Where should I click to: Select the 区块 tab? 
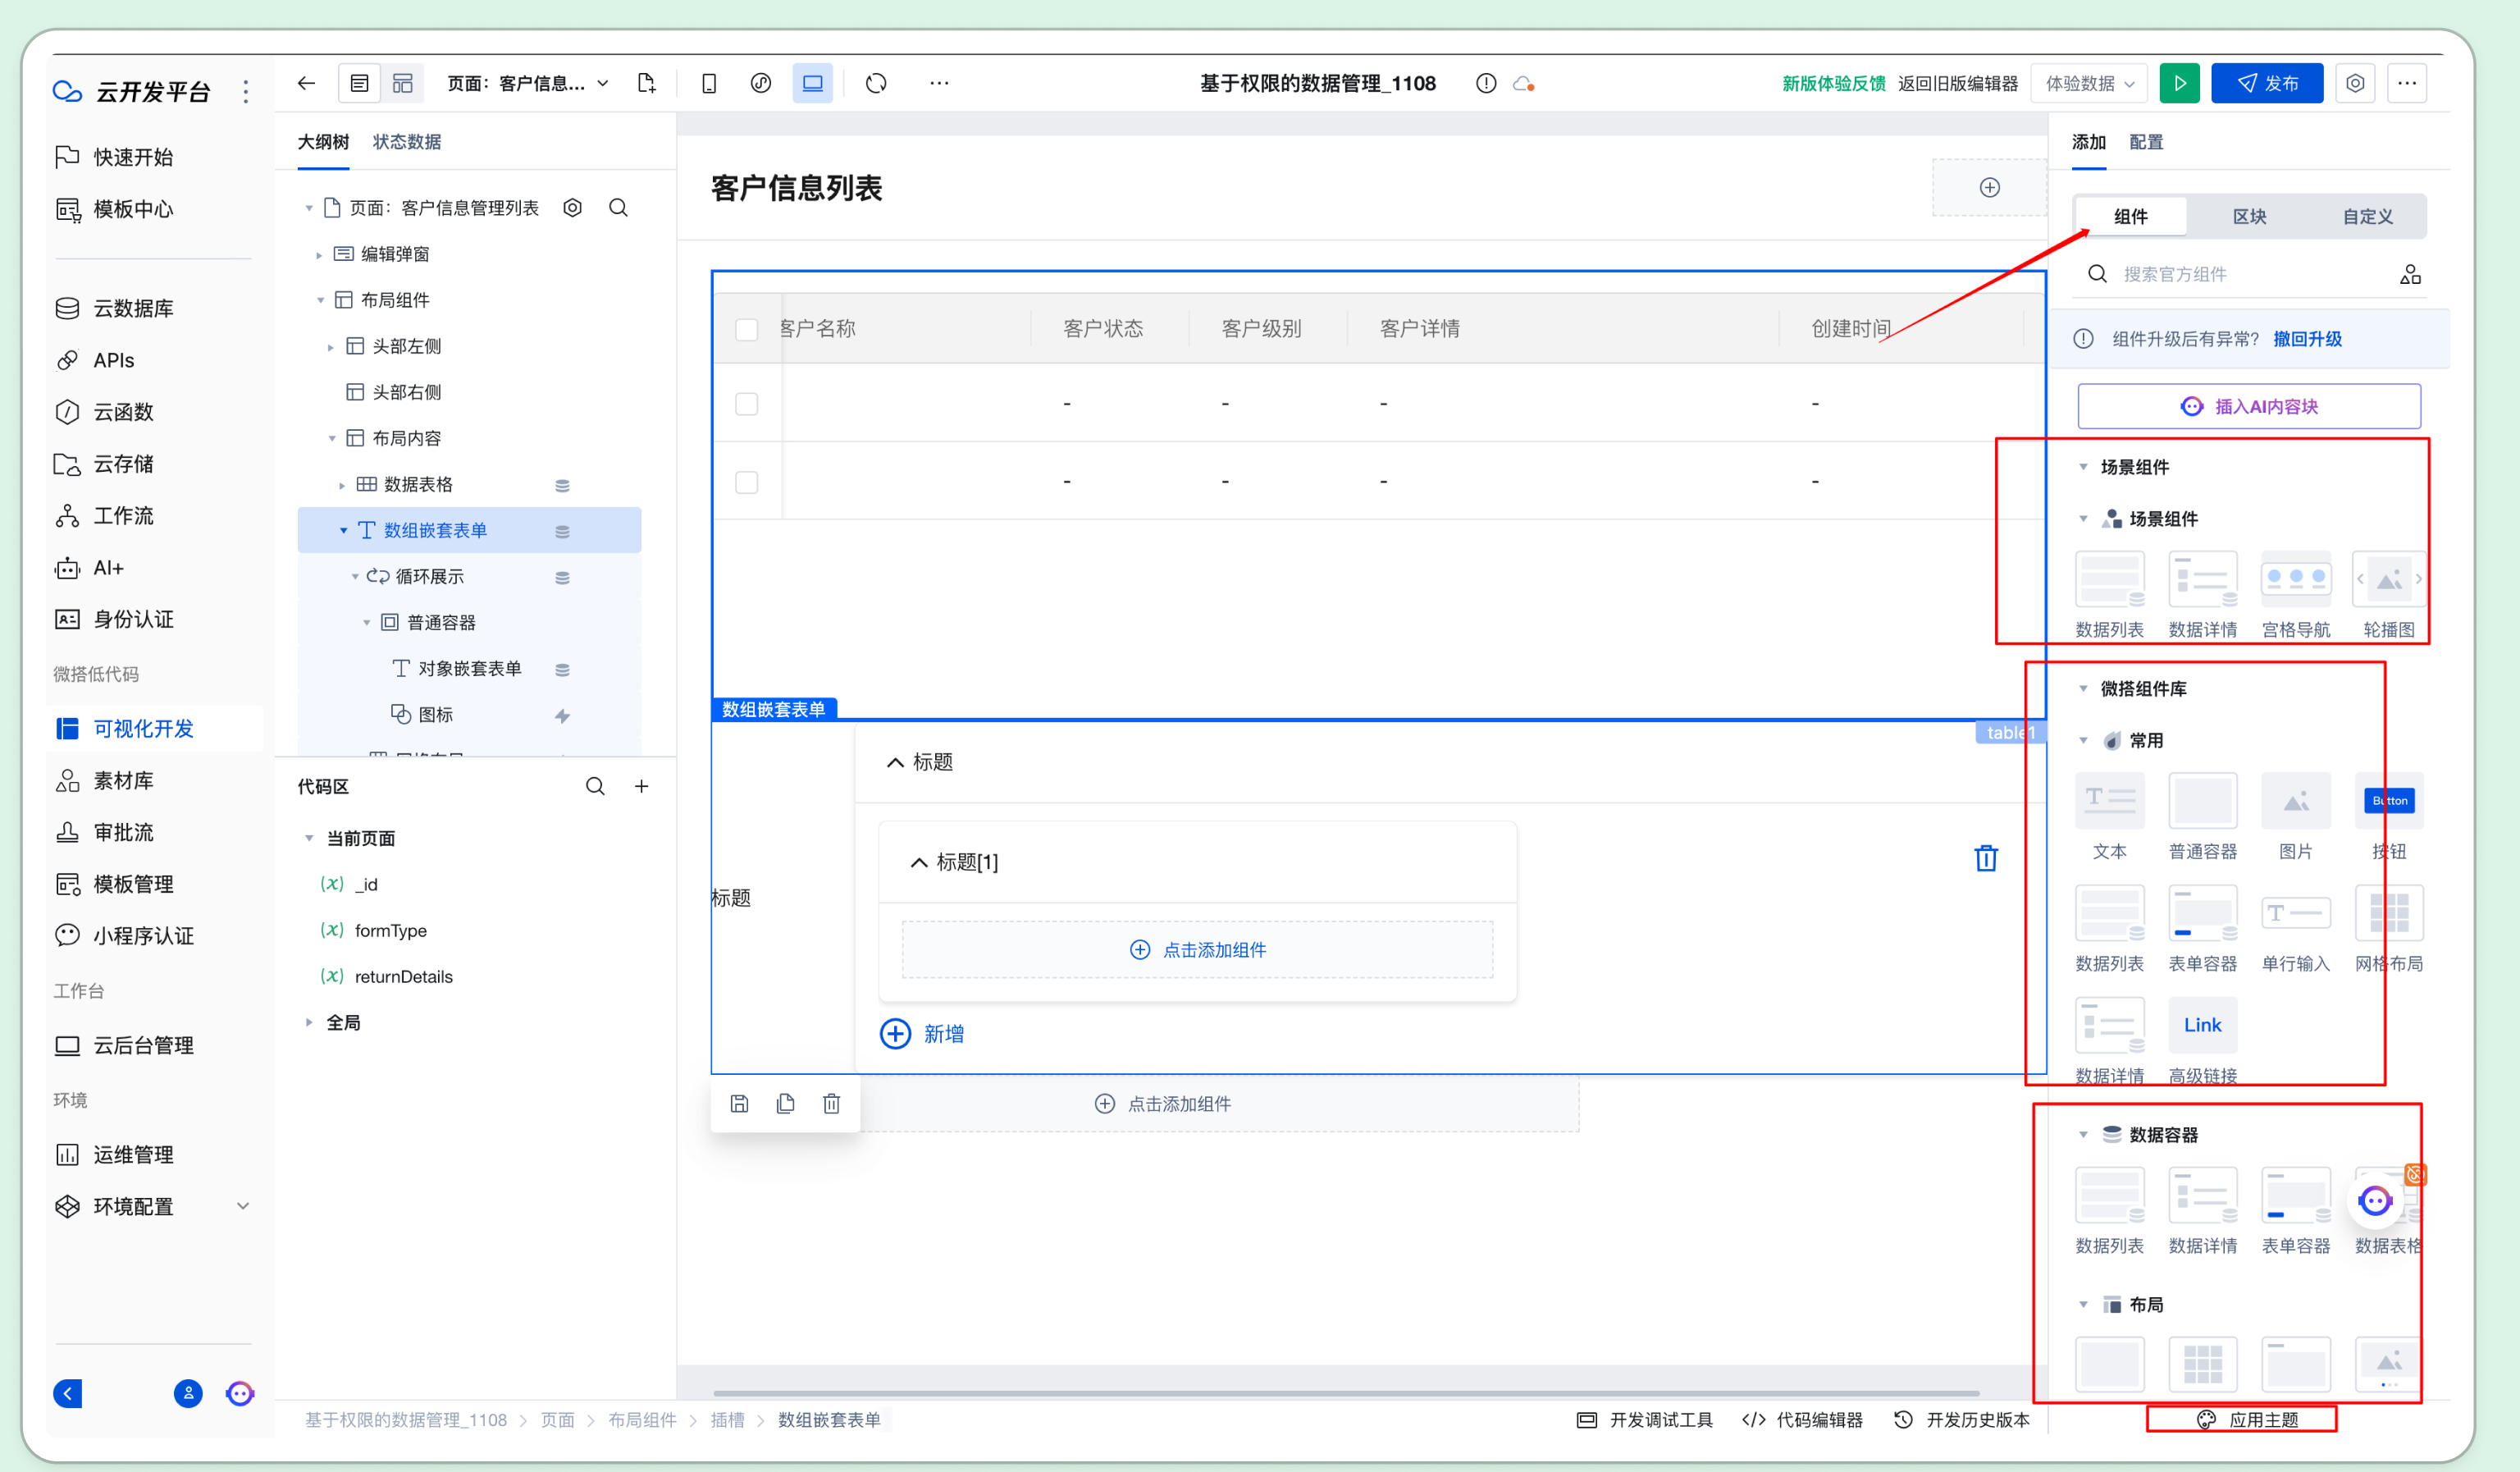coord(2249,216)
